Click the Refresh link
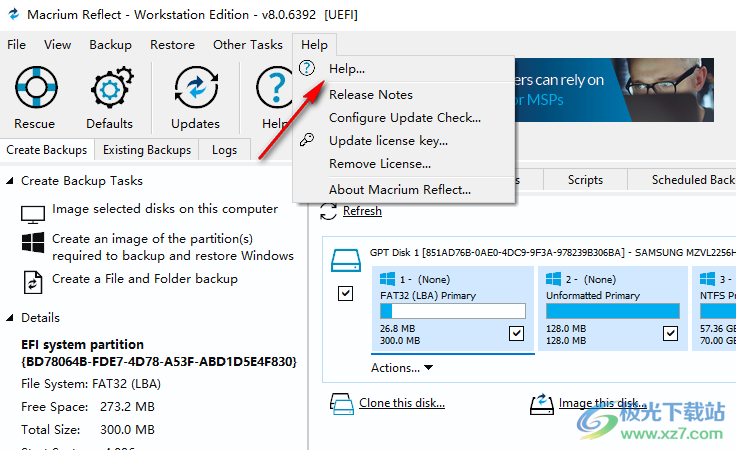This screenshot has width=736, height=450. [362, 211]
